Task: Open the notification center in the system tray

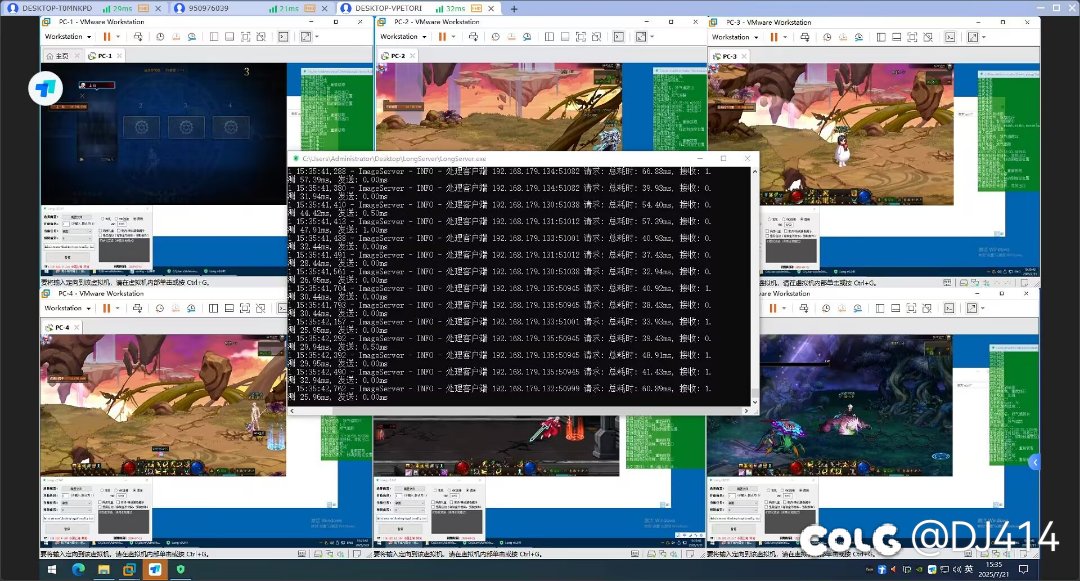Action: pyautogui.click(x=1024, y=569)
